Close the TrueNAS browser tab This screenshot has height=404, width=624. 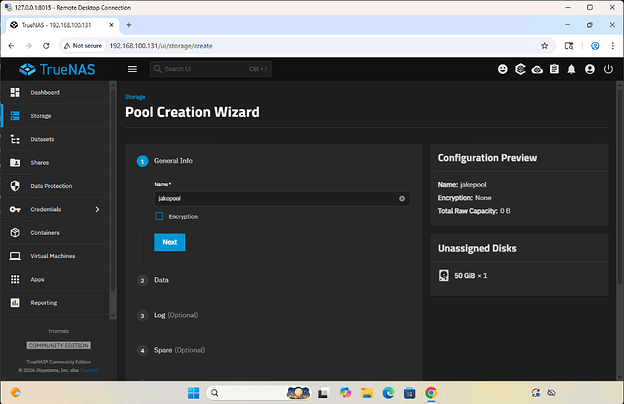click(111, 25)
